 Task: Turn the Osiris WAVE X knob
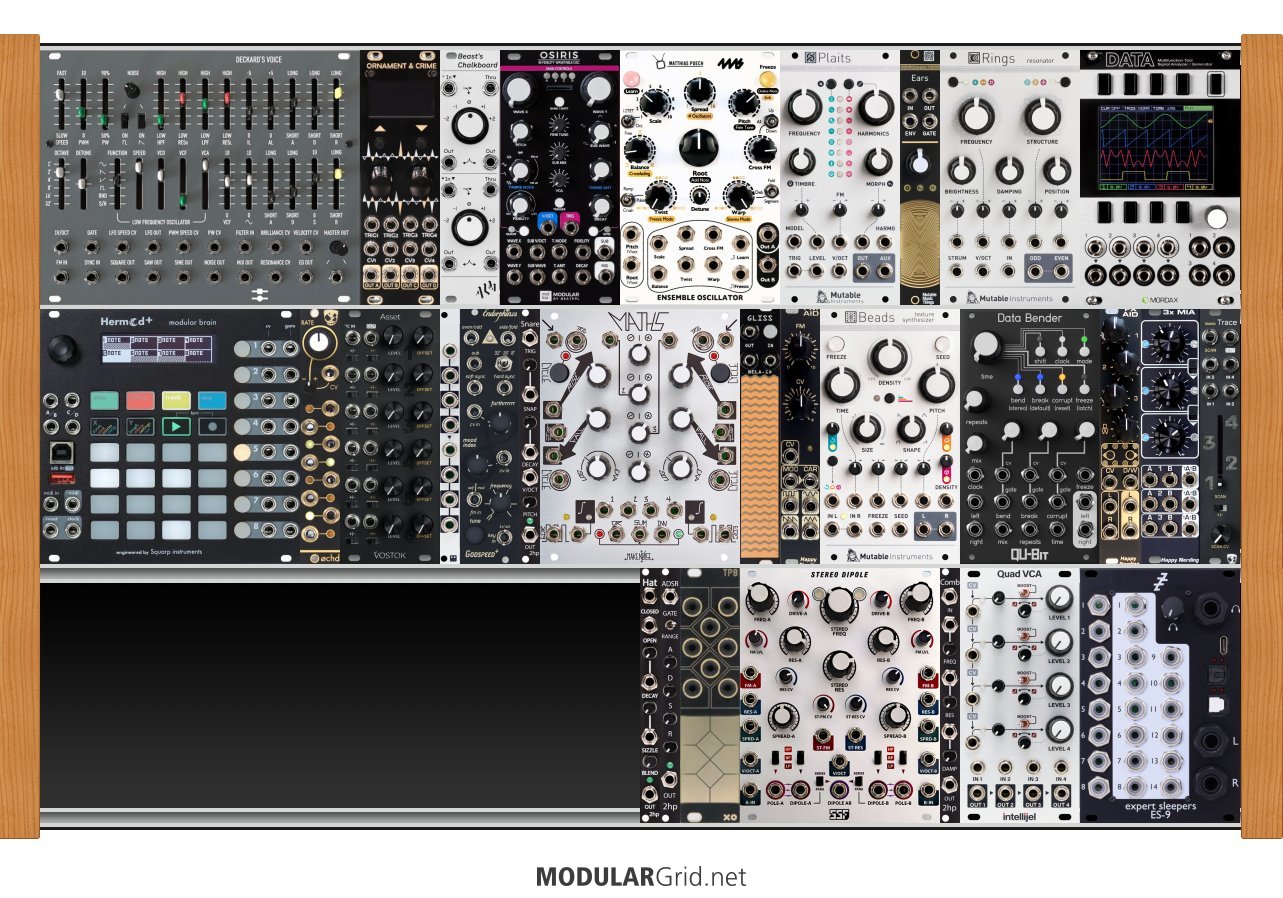tap(518, 93)
